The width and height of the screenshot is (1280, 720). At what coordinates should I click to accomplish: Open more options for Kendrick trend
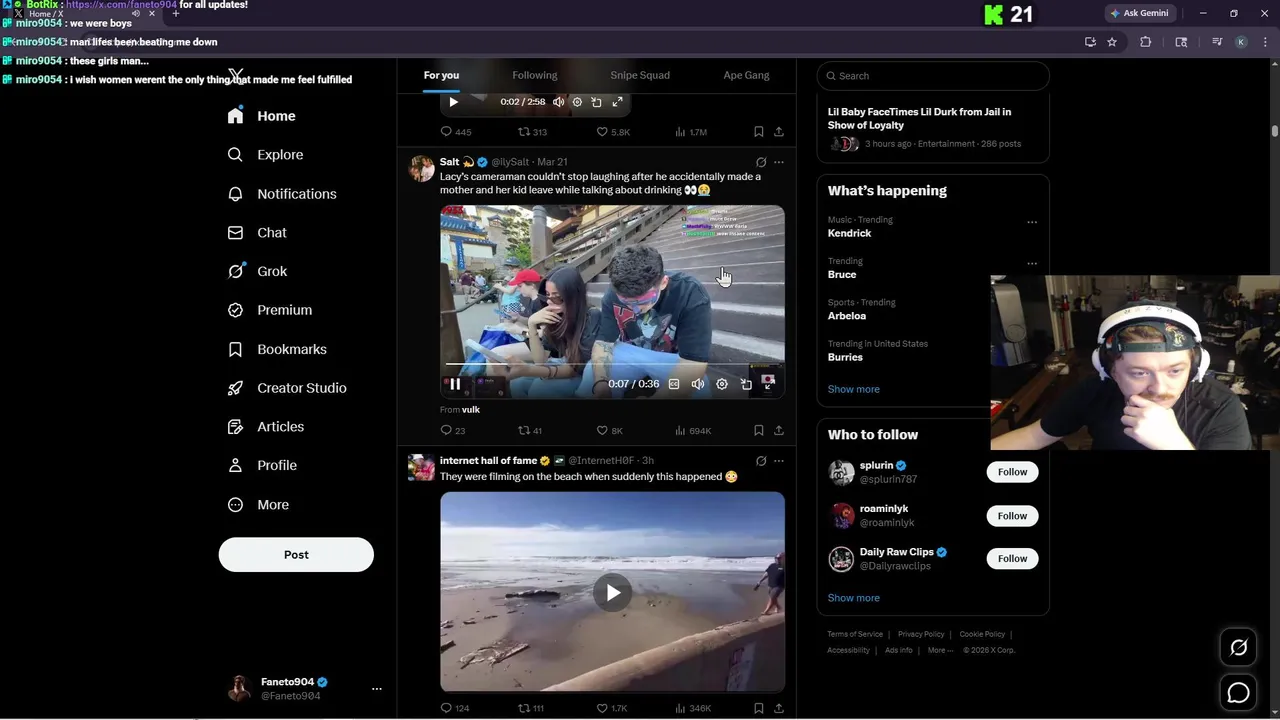click(x=1032, y=222)
